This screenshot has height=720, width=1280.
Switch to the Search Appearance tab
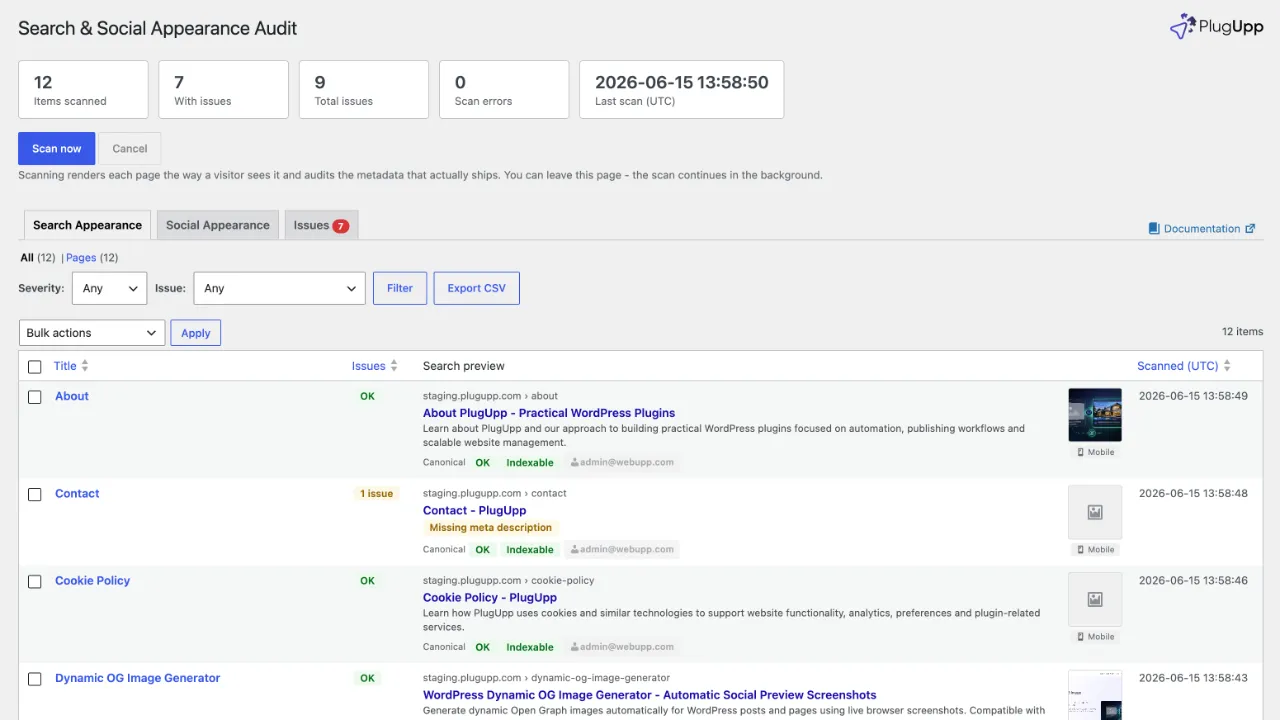point(87,225)
